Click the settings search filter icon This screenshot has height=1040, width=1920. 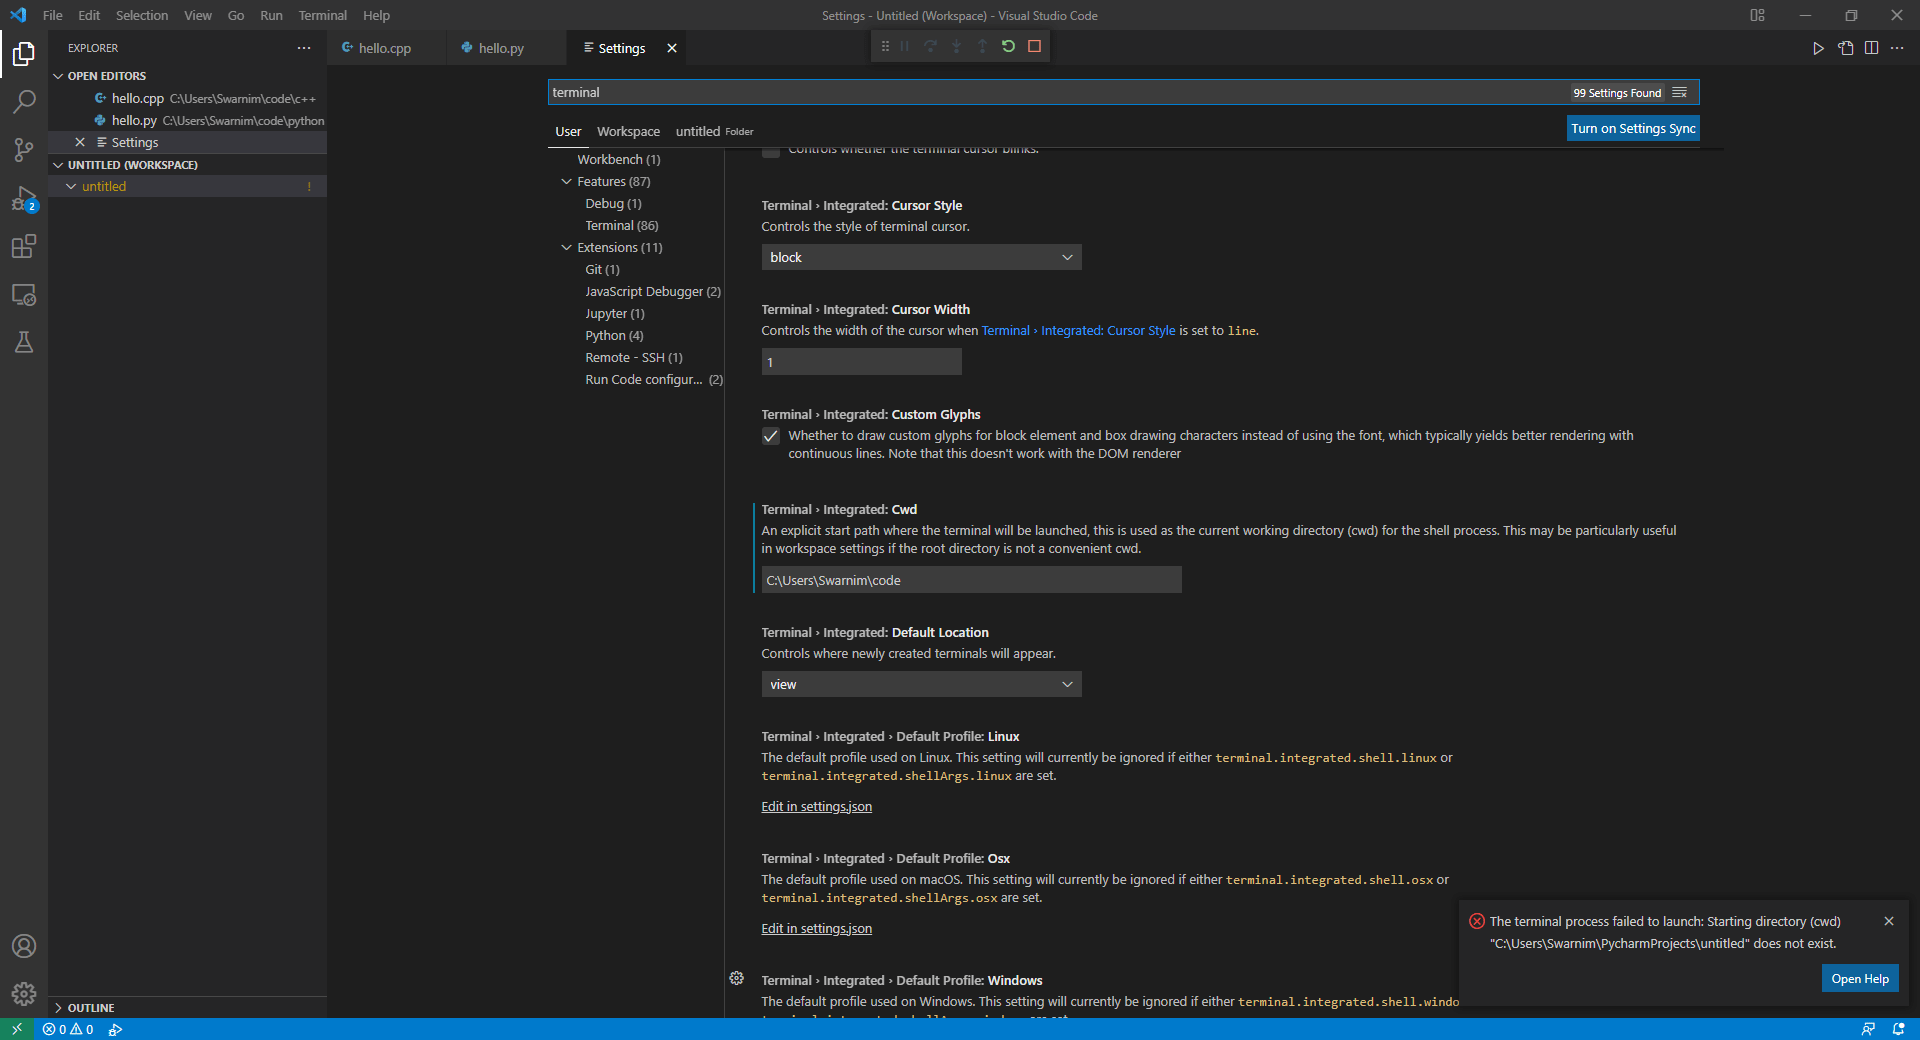pyautogui.click(x=1680, y=92)
